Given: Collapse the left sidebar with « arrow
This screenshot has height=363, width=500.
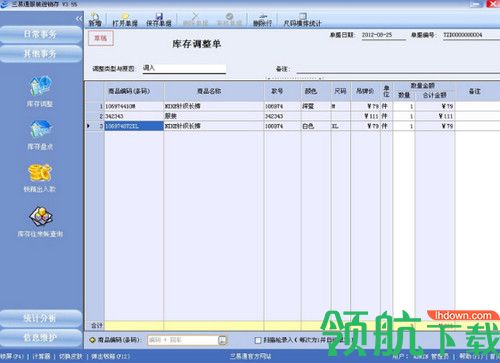Looking at the screenshot, I should [79, 19].
